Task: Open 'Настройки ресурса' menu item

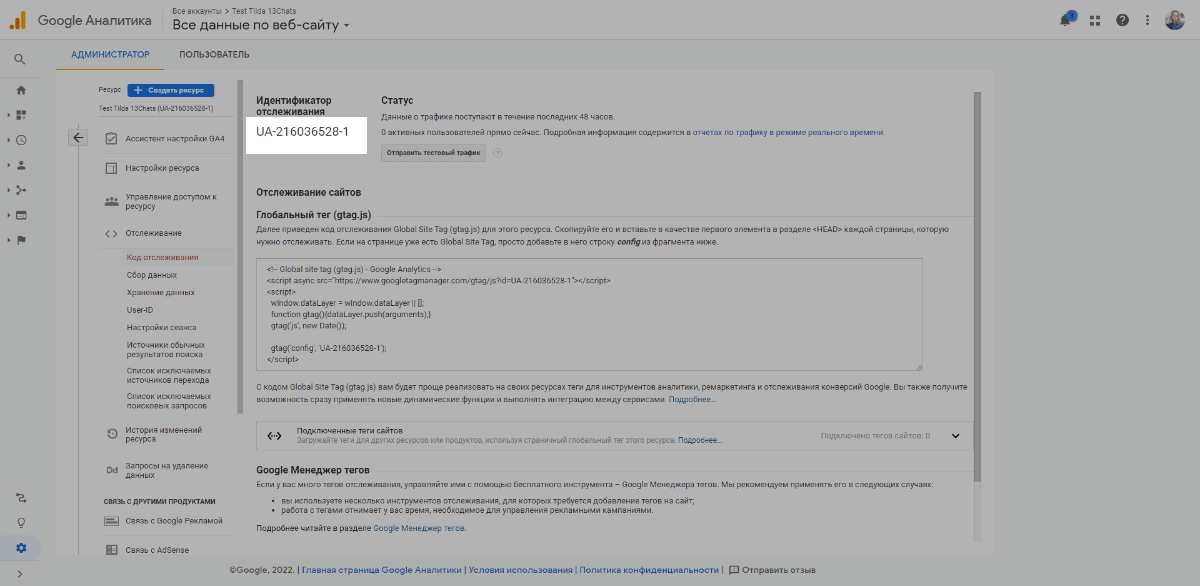Action: (x=162, y=168)
